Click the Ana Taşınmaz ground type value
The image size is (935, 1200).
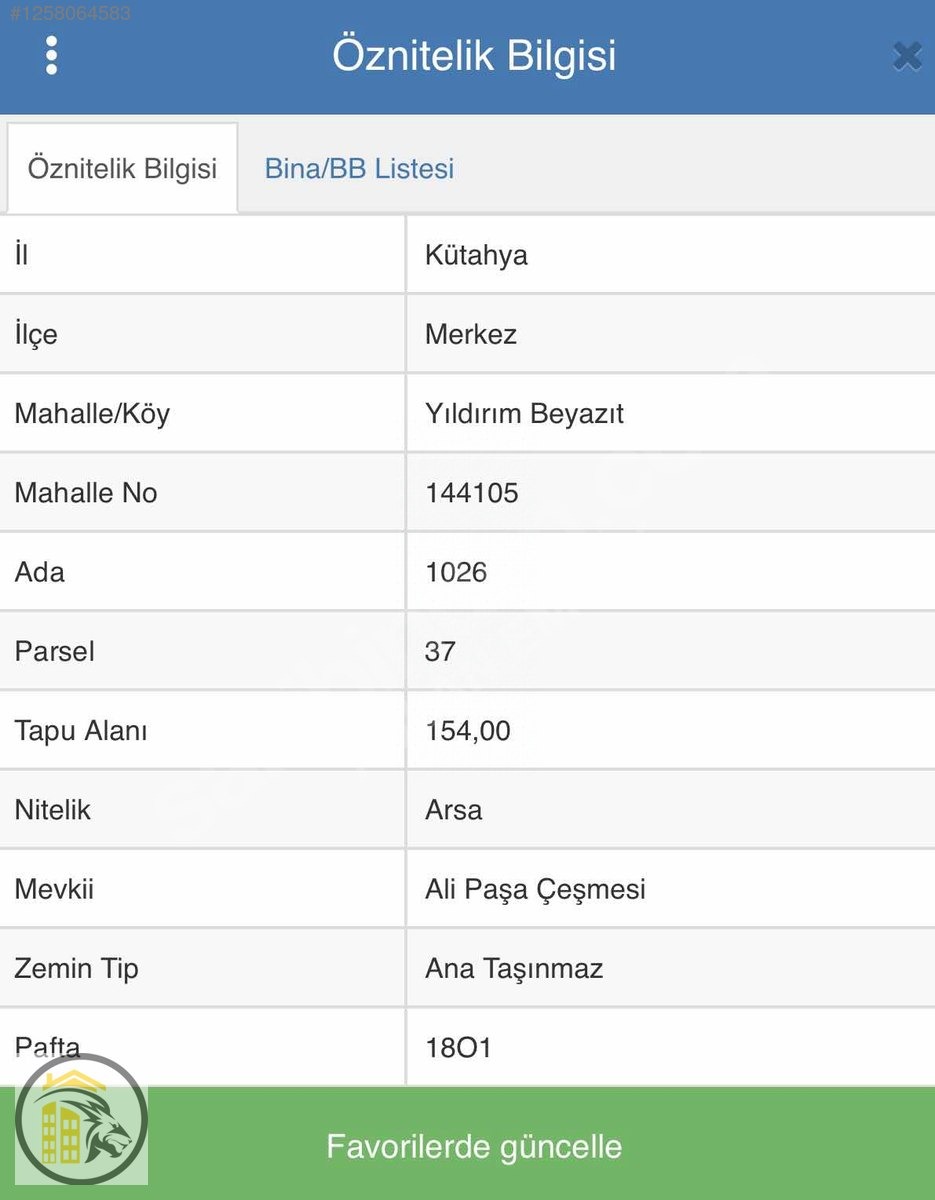click(x=514, y=968)
